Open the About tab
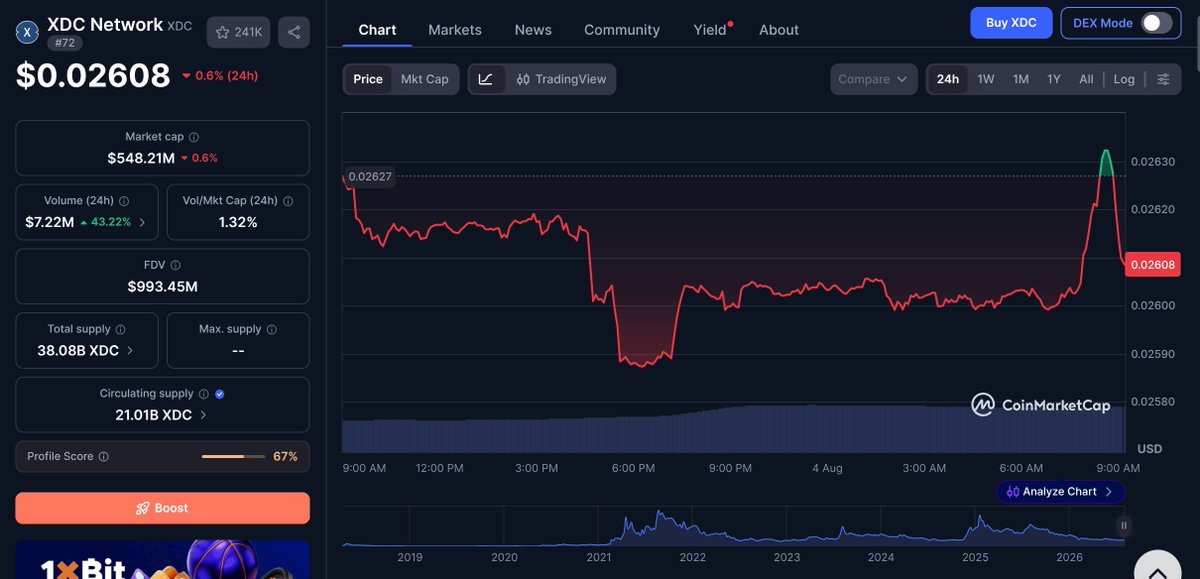This screenshot has width=1200, height=579. (779, 30)
